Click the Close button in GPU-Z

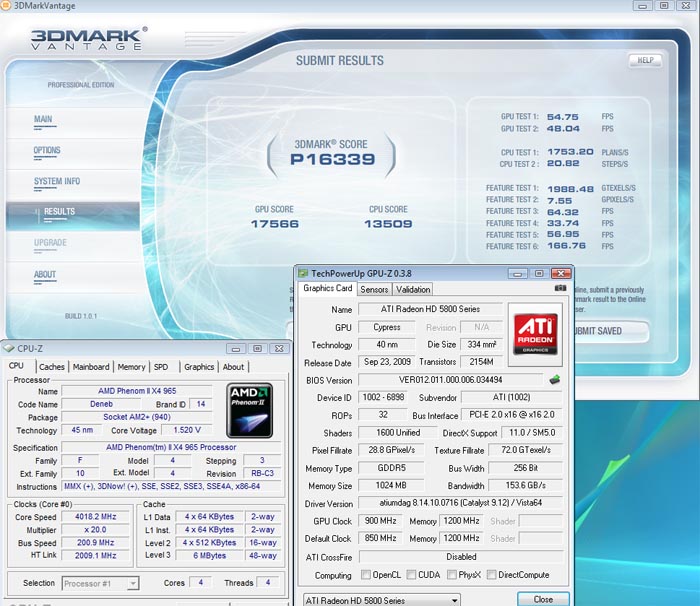(x=543, y=599)
